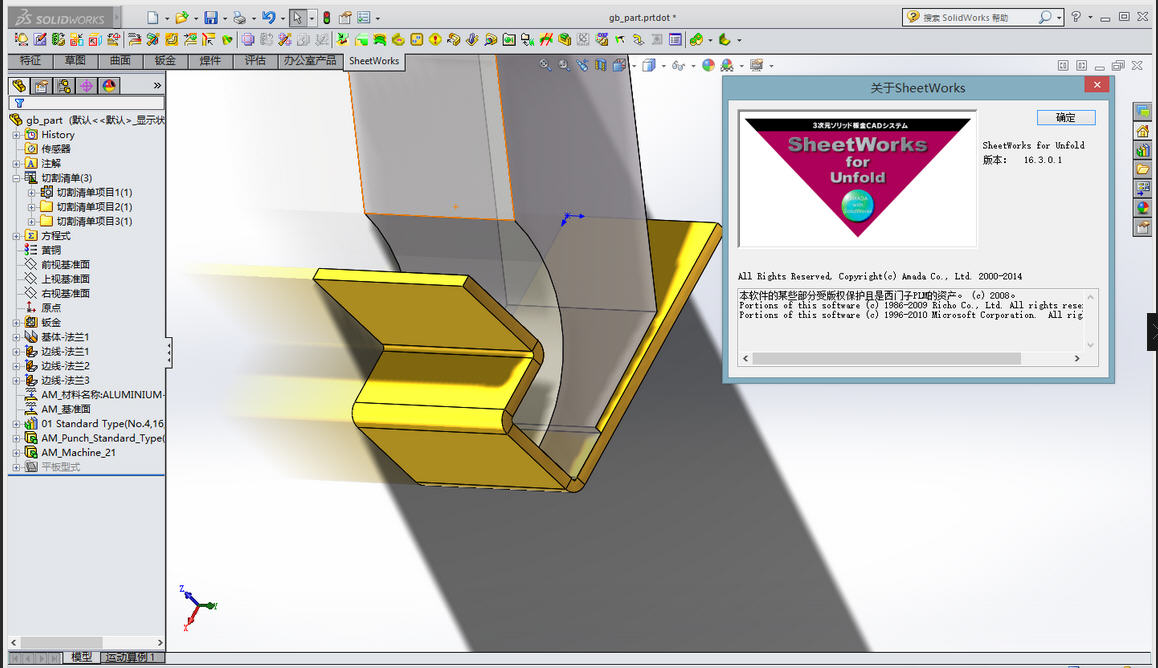Close the 关于SheetWorks dialog
This screenshot has width=1158, height=668.
pyautogui.click(x=1097, y=85)
